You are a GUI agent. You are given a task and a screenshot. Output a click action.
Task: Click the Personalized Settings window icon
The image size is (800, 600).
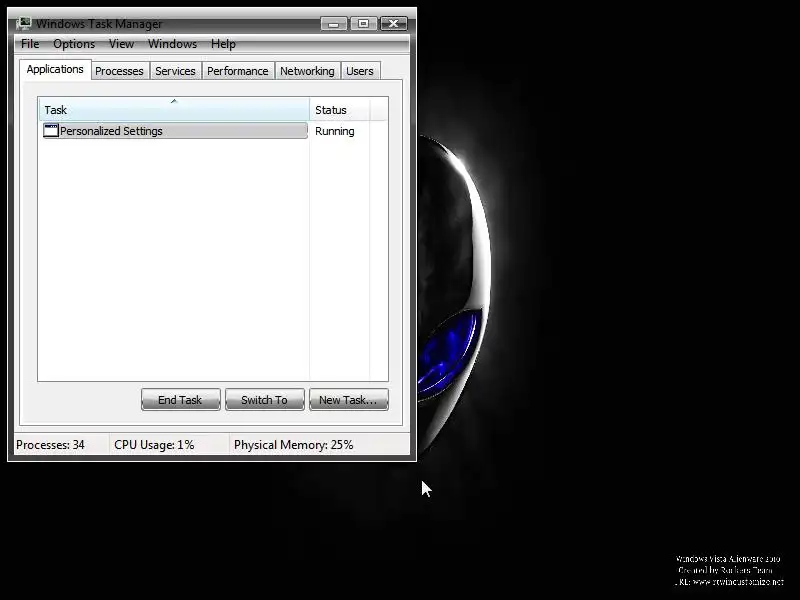tap(51, 131)
